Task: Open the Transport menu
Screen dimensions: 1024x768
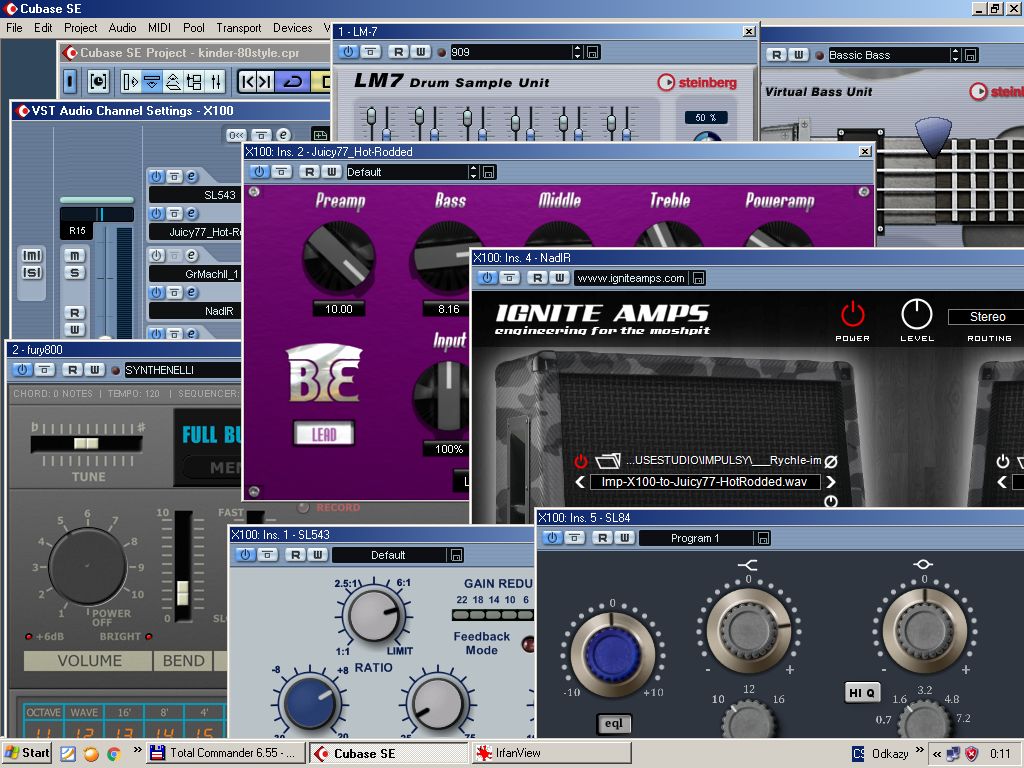Action: [x=239, y=28]
